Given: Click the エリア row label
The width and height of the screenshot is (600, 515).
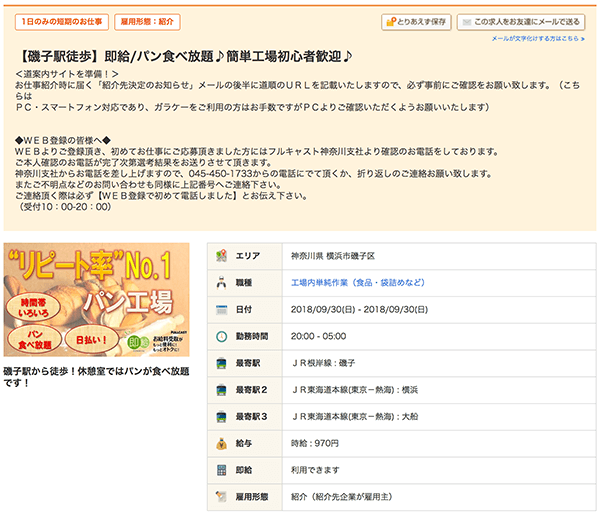Looking at the screenshot, I should pos(248,256).
